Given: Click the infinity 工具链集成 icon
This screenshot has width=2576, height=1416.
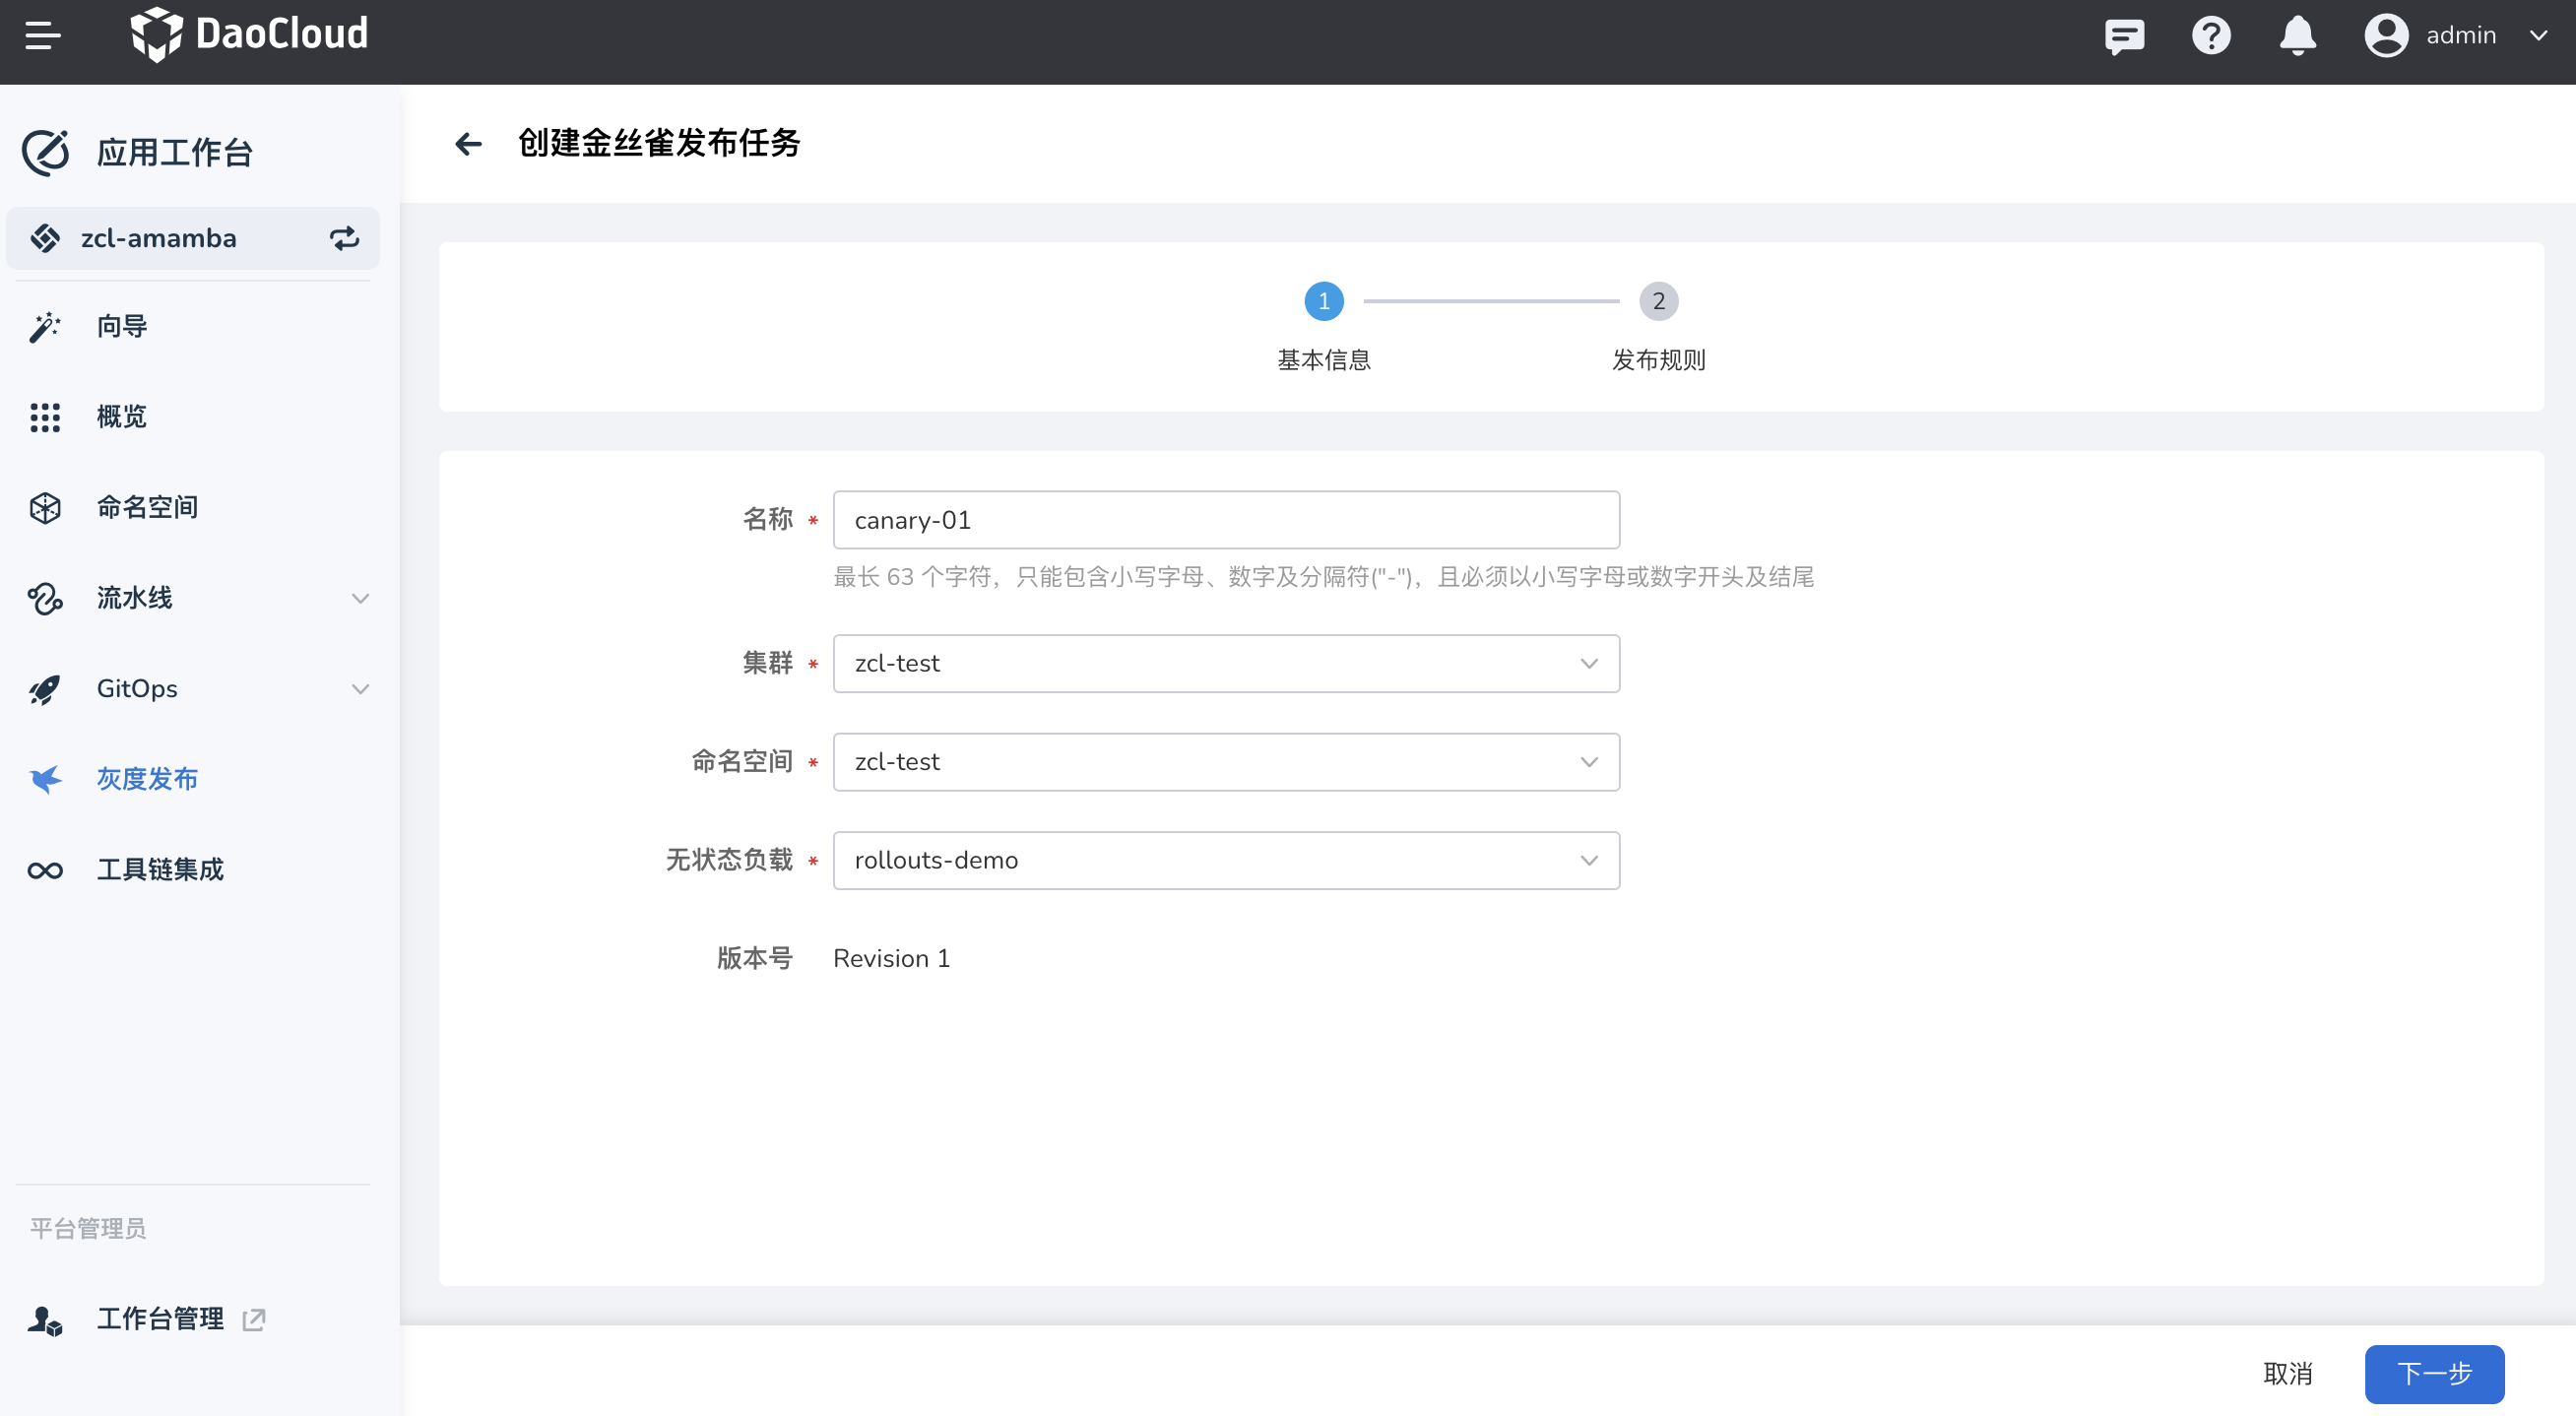Looking at the screenshot, I should (45, 870).
